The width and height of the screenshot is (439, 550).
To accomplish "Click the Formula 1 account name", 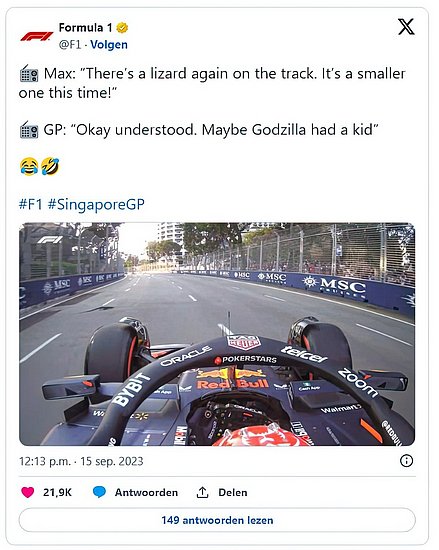I will pos(86,27).
